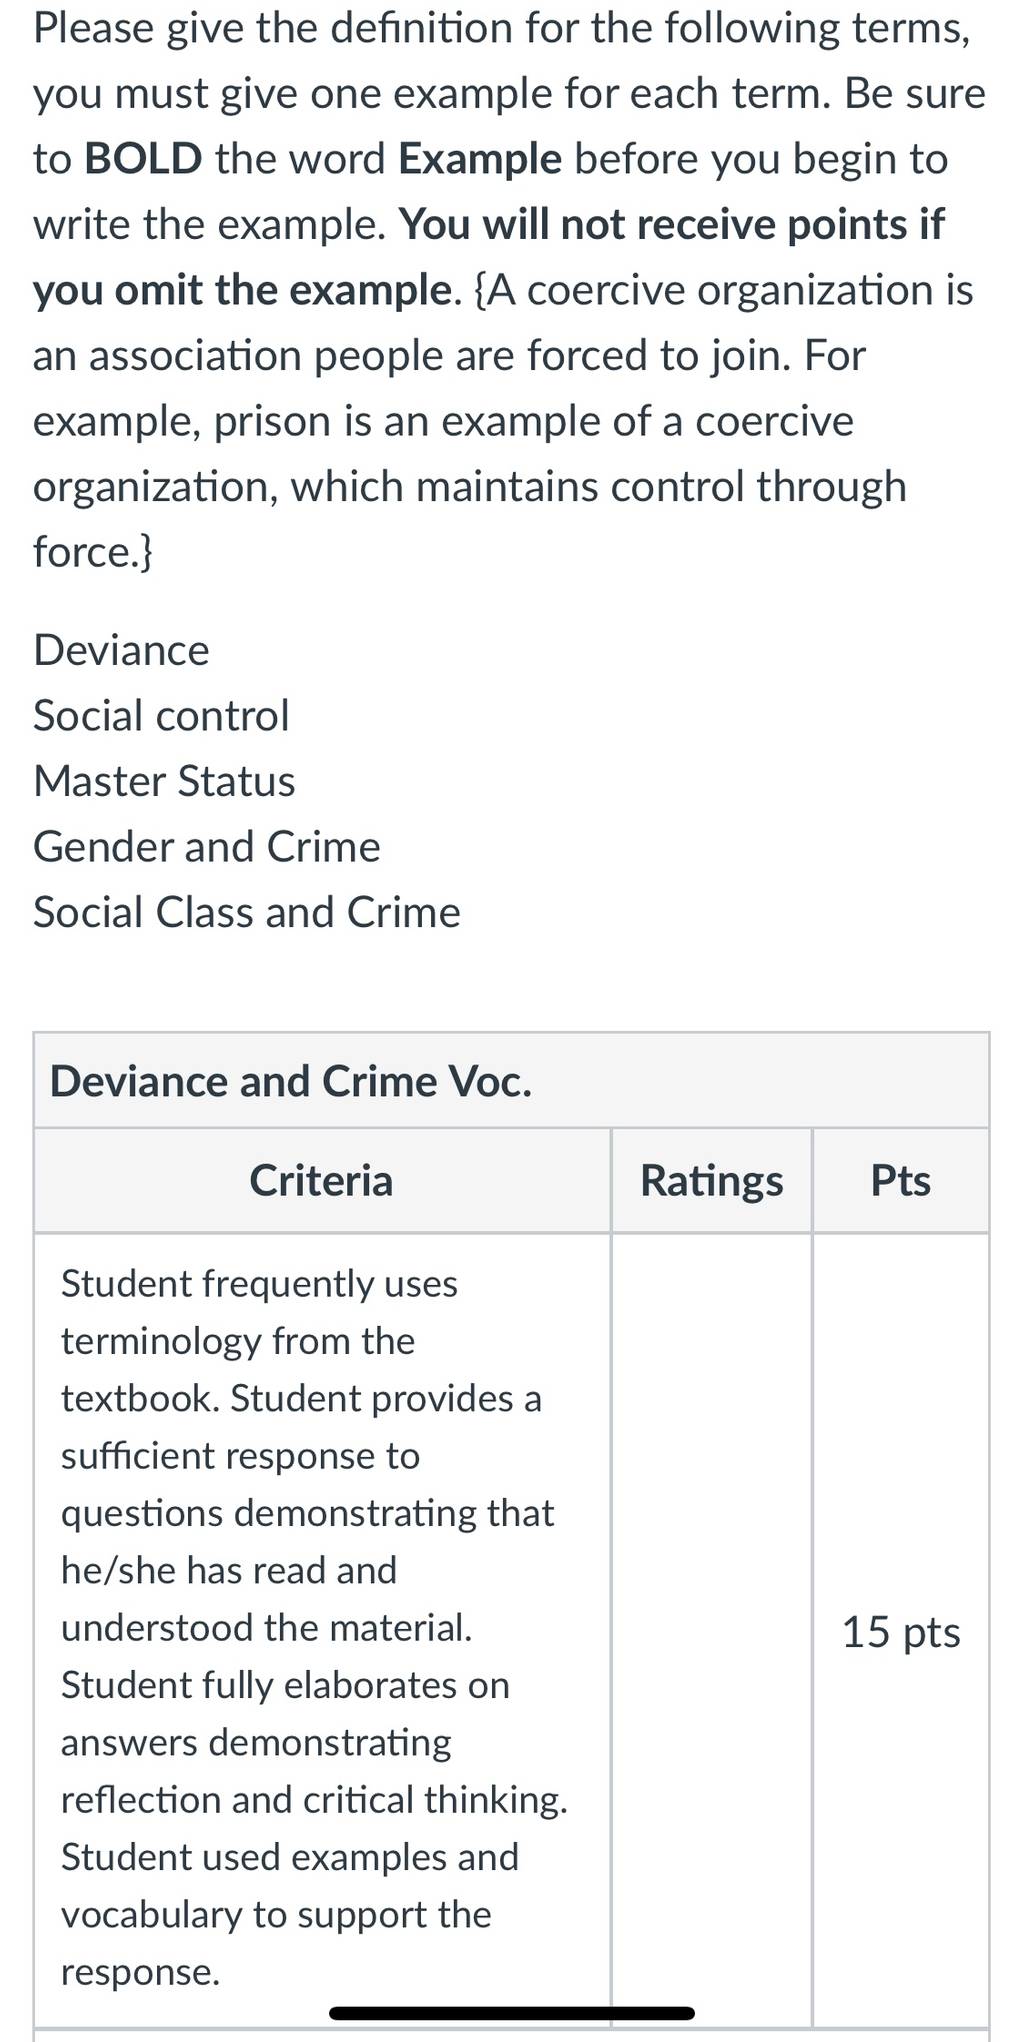Screen dimensions: 1024x2042
Task: Click the Criteria column header
Action: click(321, 1181)
